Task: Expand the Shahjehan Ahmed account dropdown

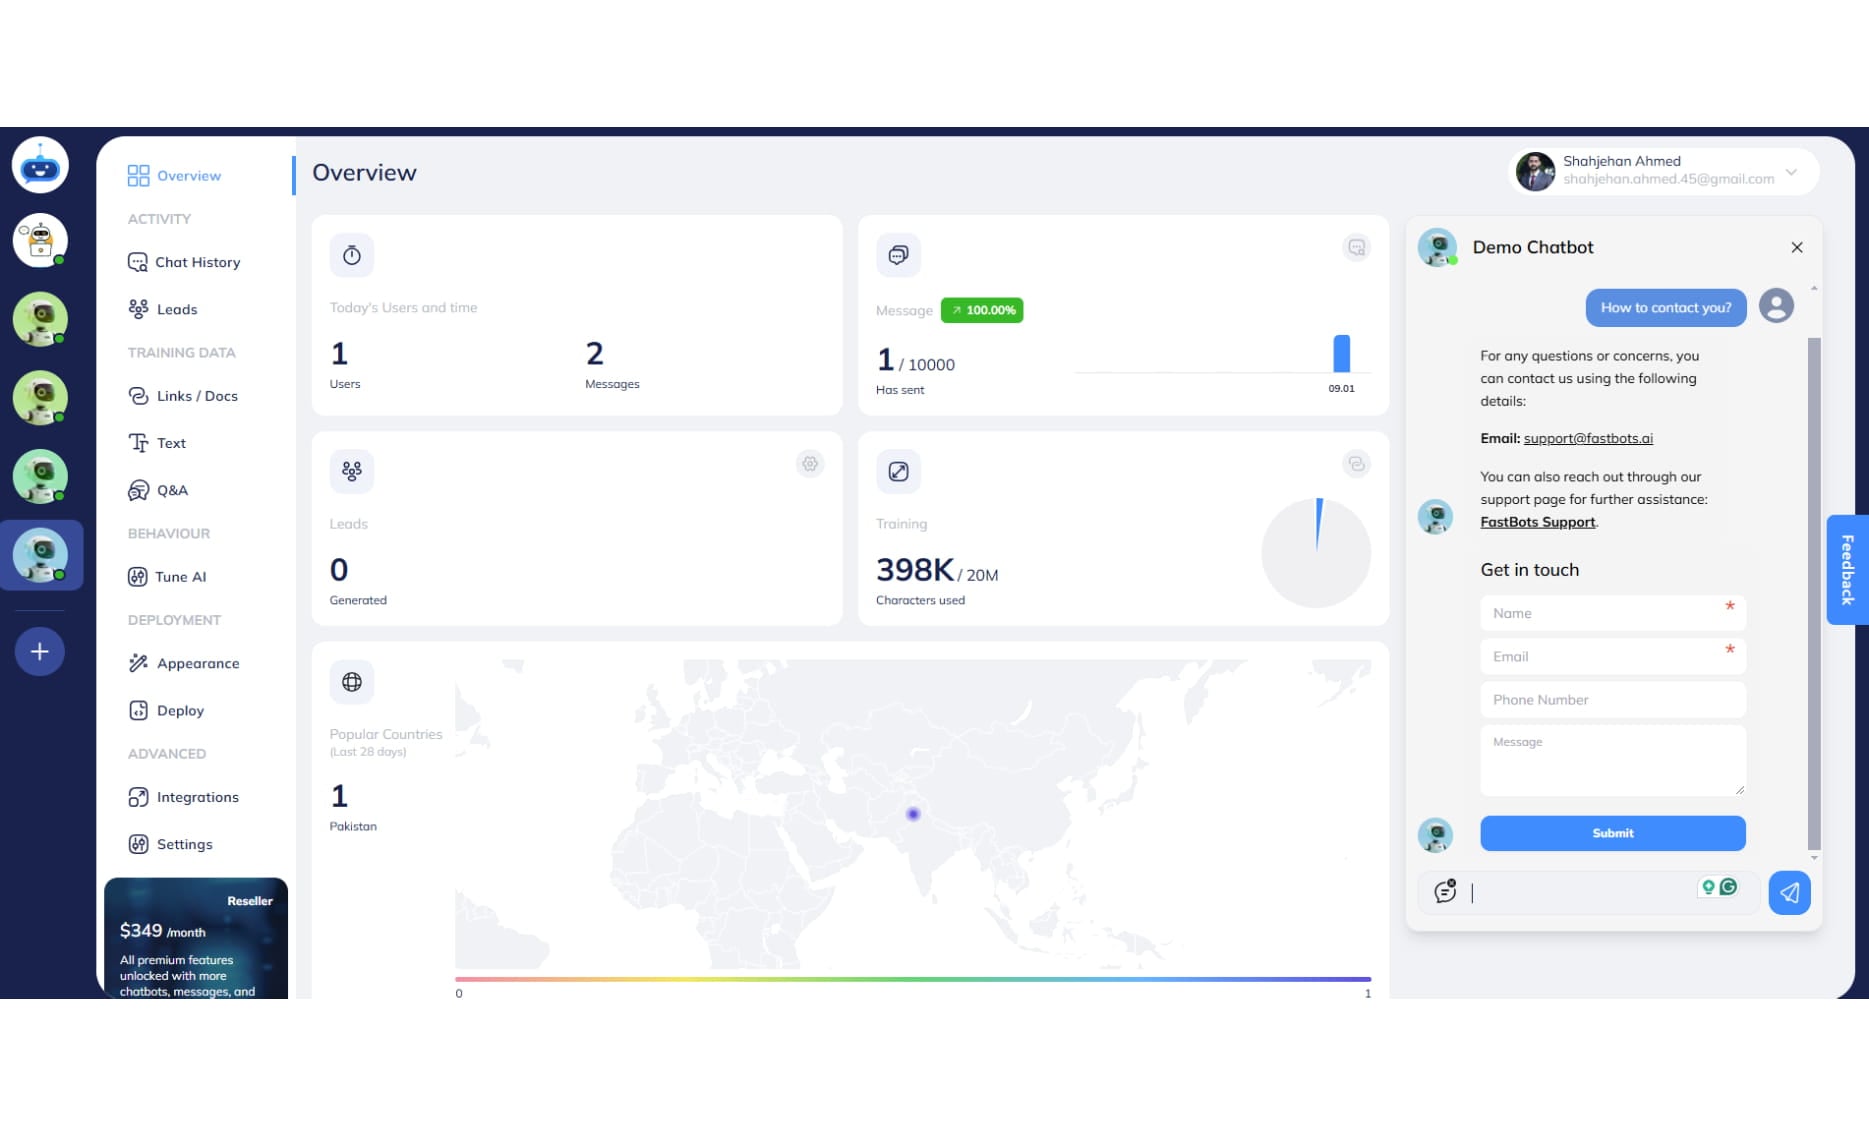Action: tap(1791, 172)
